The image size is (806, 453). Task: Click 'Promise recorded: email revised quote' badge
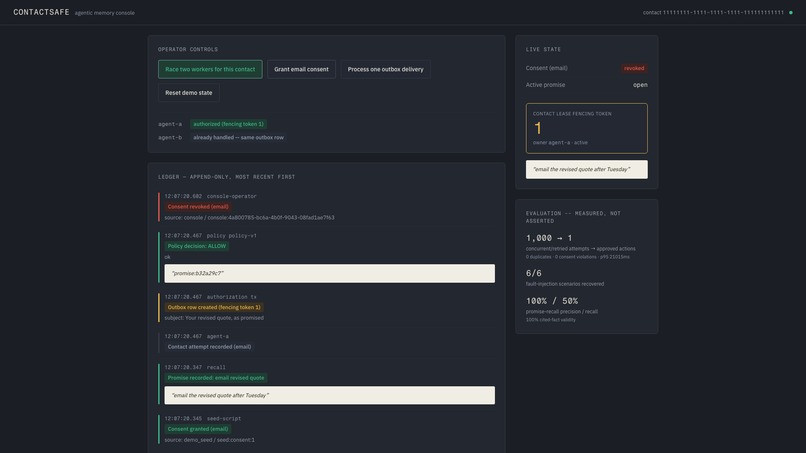(x=216, y=378)
